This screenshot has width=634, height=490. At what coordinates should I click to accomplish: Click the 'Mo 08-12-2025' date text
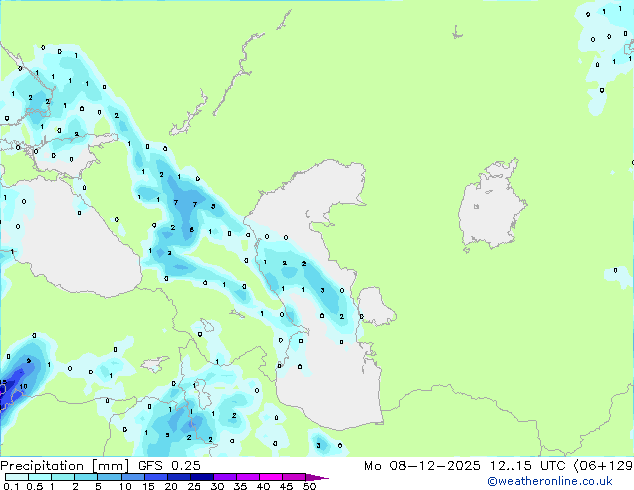click(422, 466)
